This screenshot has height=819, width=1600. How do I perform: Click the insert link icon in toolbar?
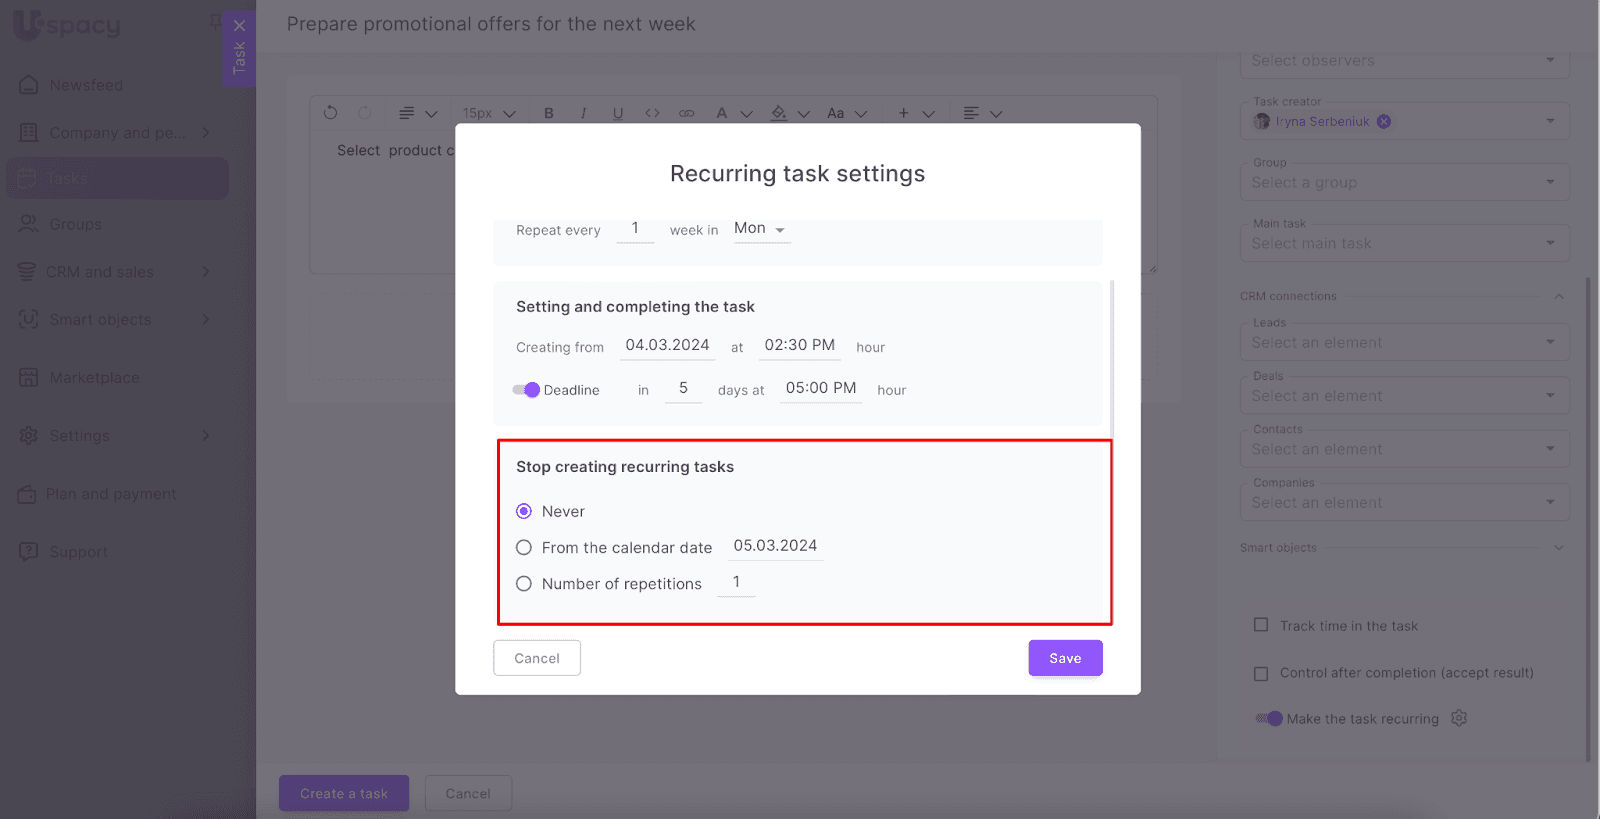pyautogui.click(x=686, y=113)
